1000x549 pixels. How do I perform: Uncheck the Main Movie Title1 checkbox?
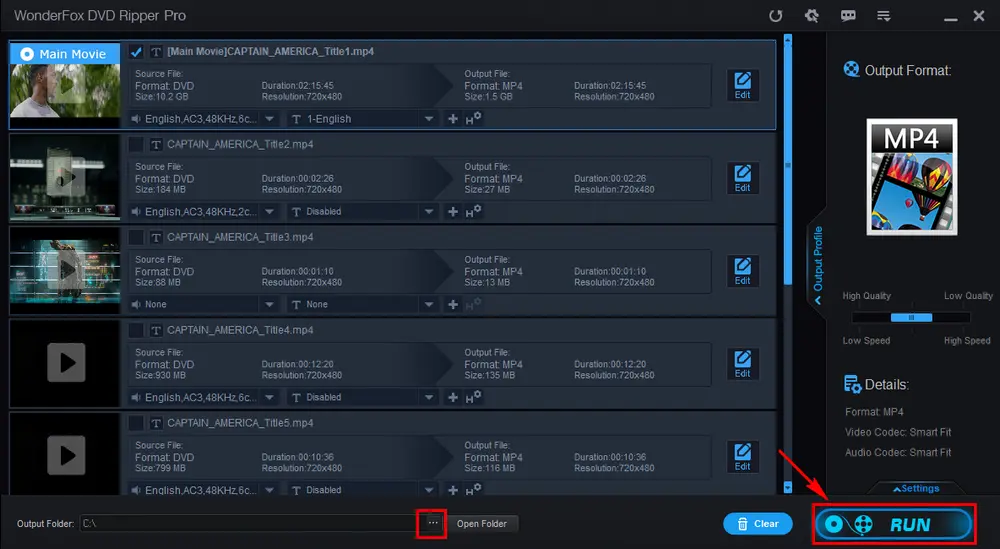[x=136, y=52]
